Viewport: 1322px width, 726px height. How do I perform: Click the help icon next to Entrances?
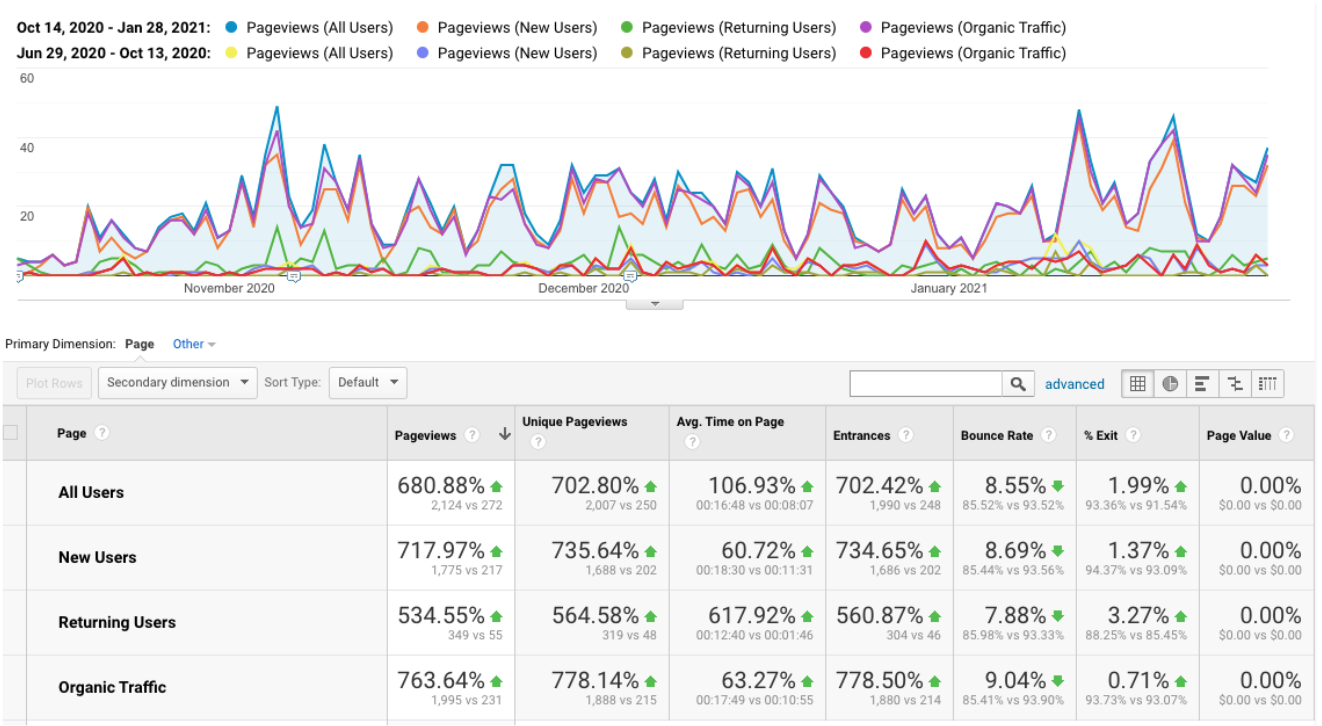click(x=905, y=436)
